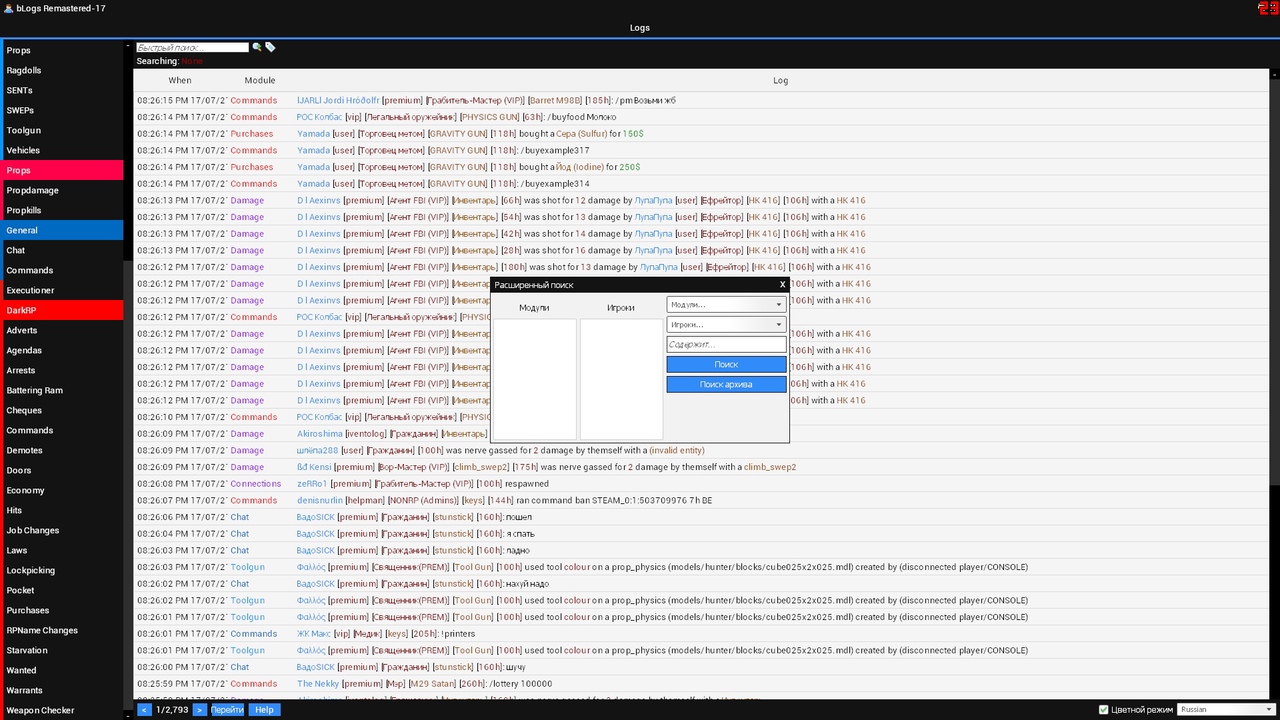
Task: Open the Игроки dropdown in search dialog
Action: click(x=726, y=325)
